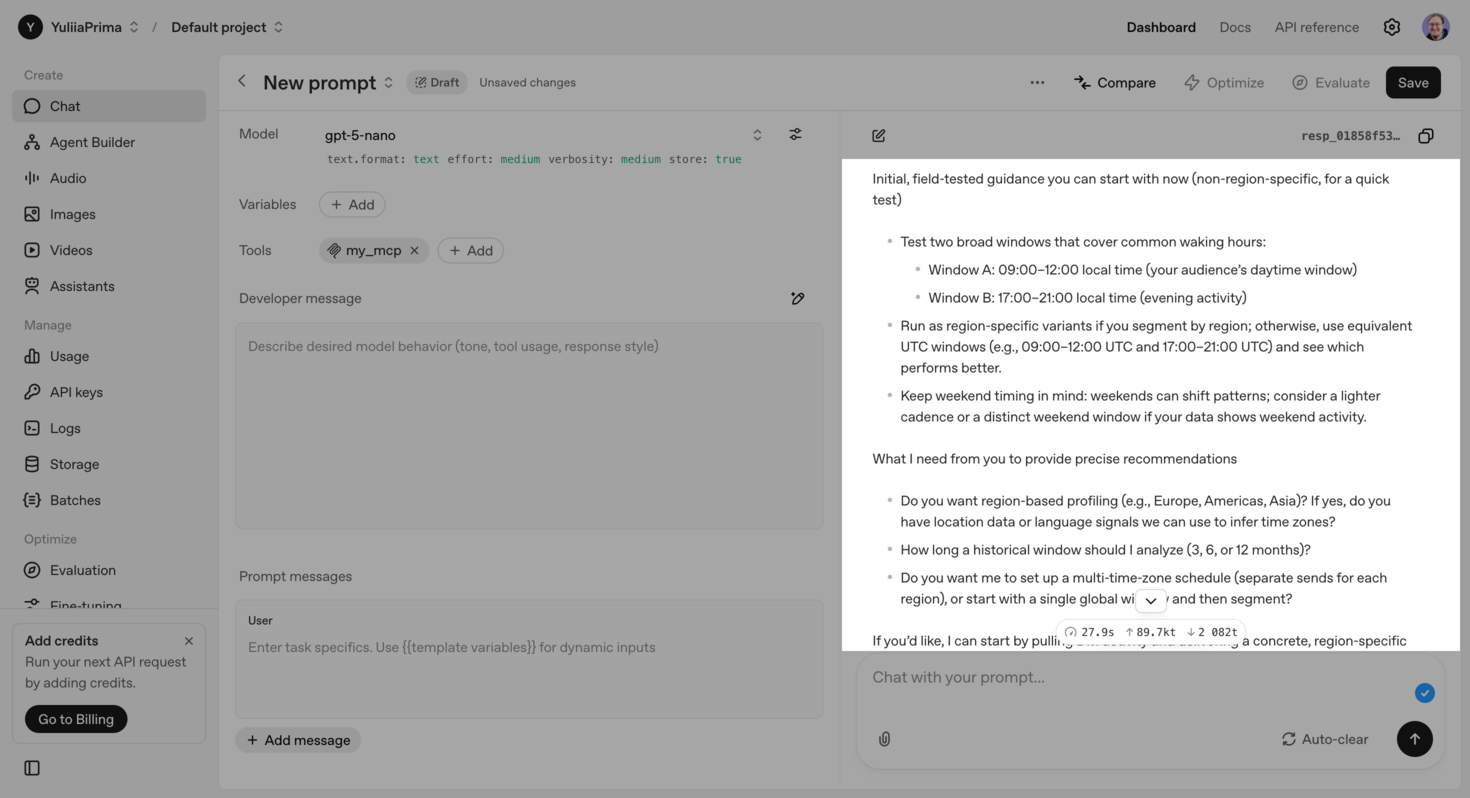The width and height of the screenshot is (1470, 798).
Task: Expand the New prompt name selector
Action: (389, 83)
